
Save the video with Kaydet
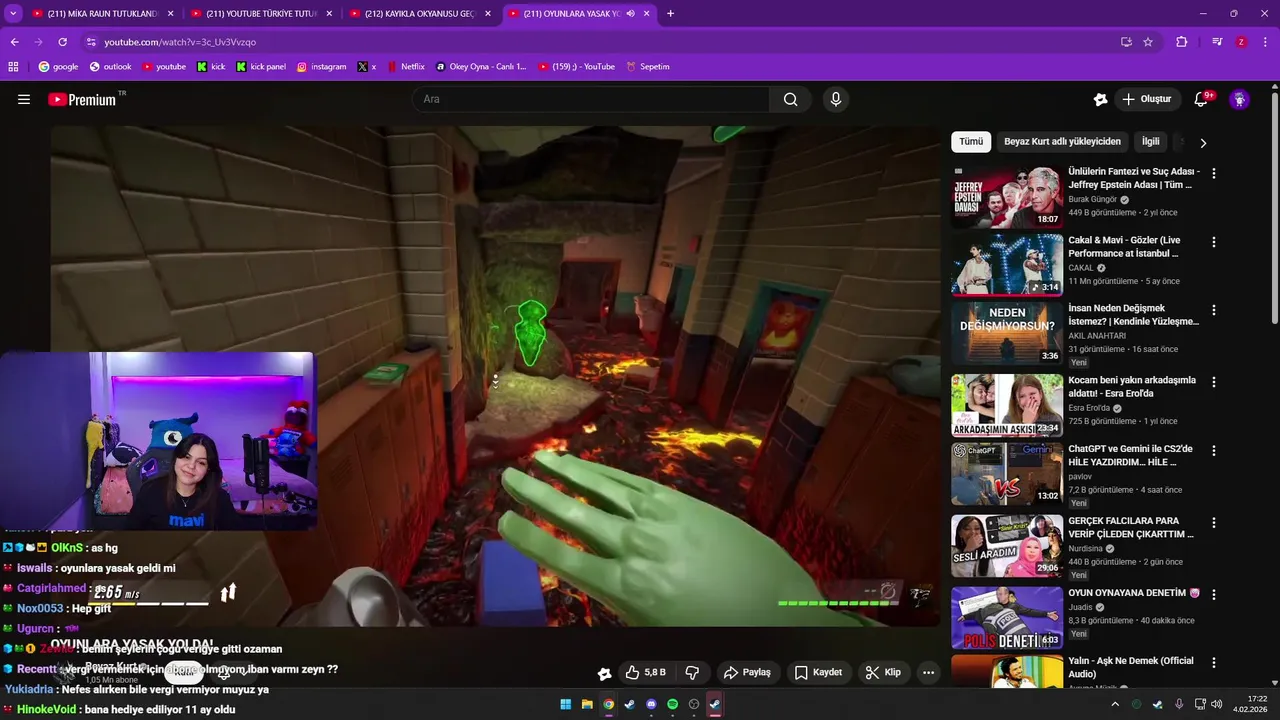pyautogui.click(x=817, y=672)
